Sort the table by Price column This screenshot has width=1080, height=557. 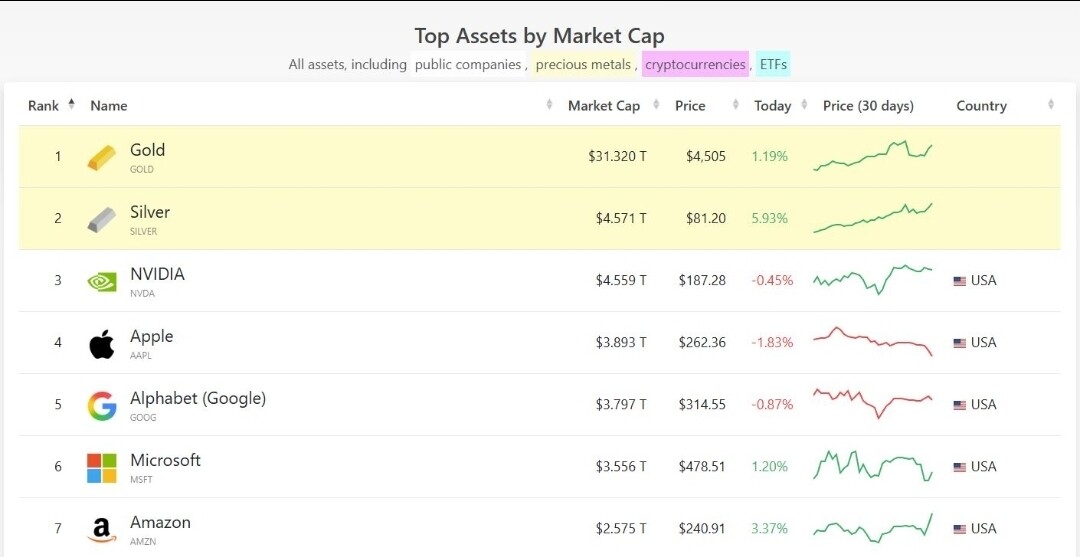690,106
